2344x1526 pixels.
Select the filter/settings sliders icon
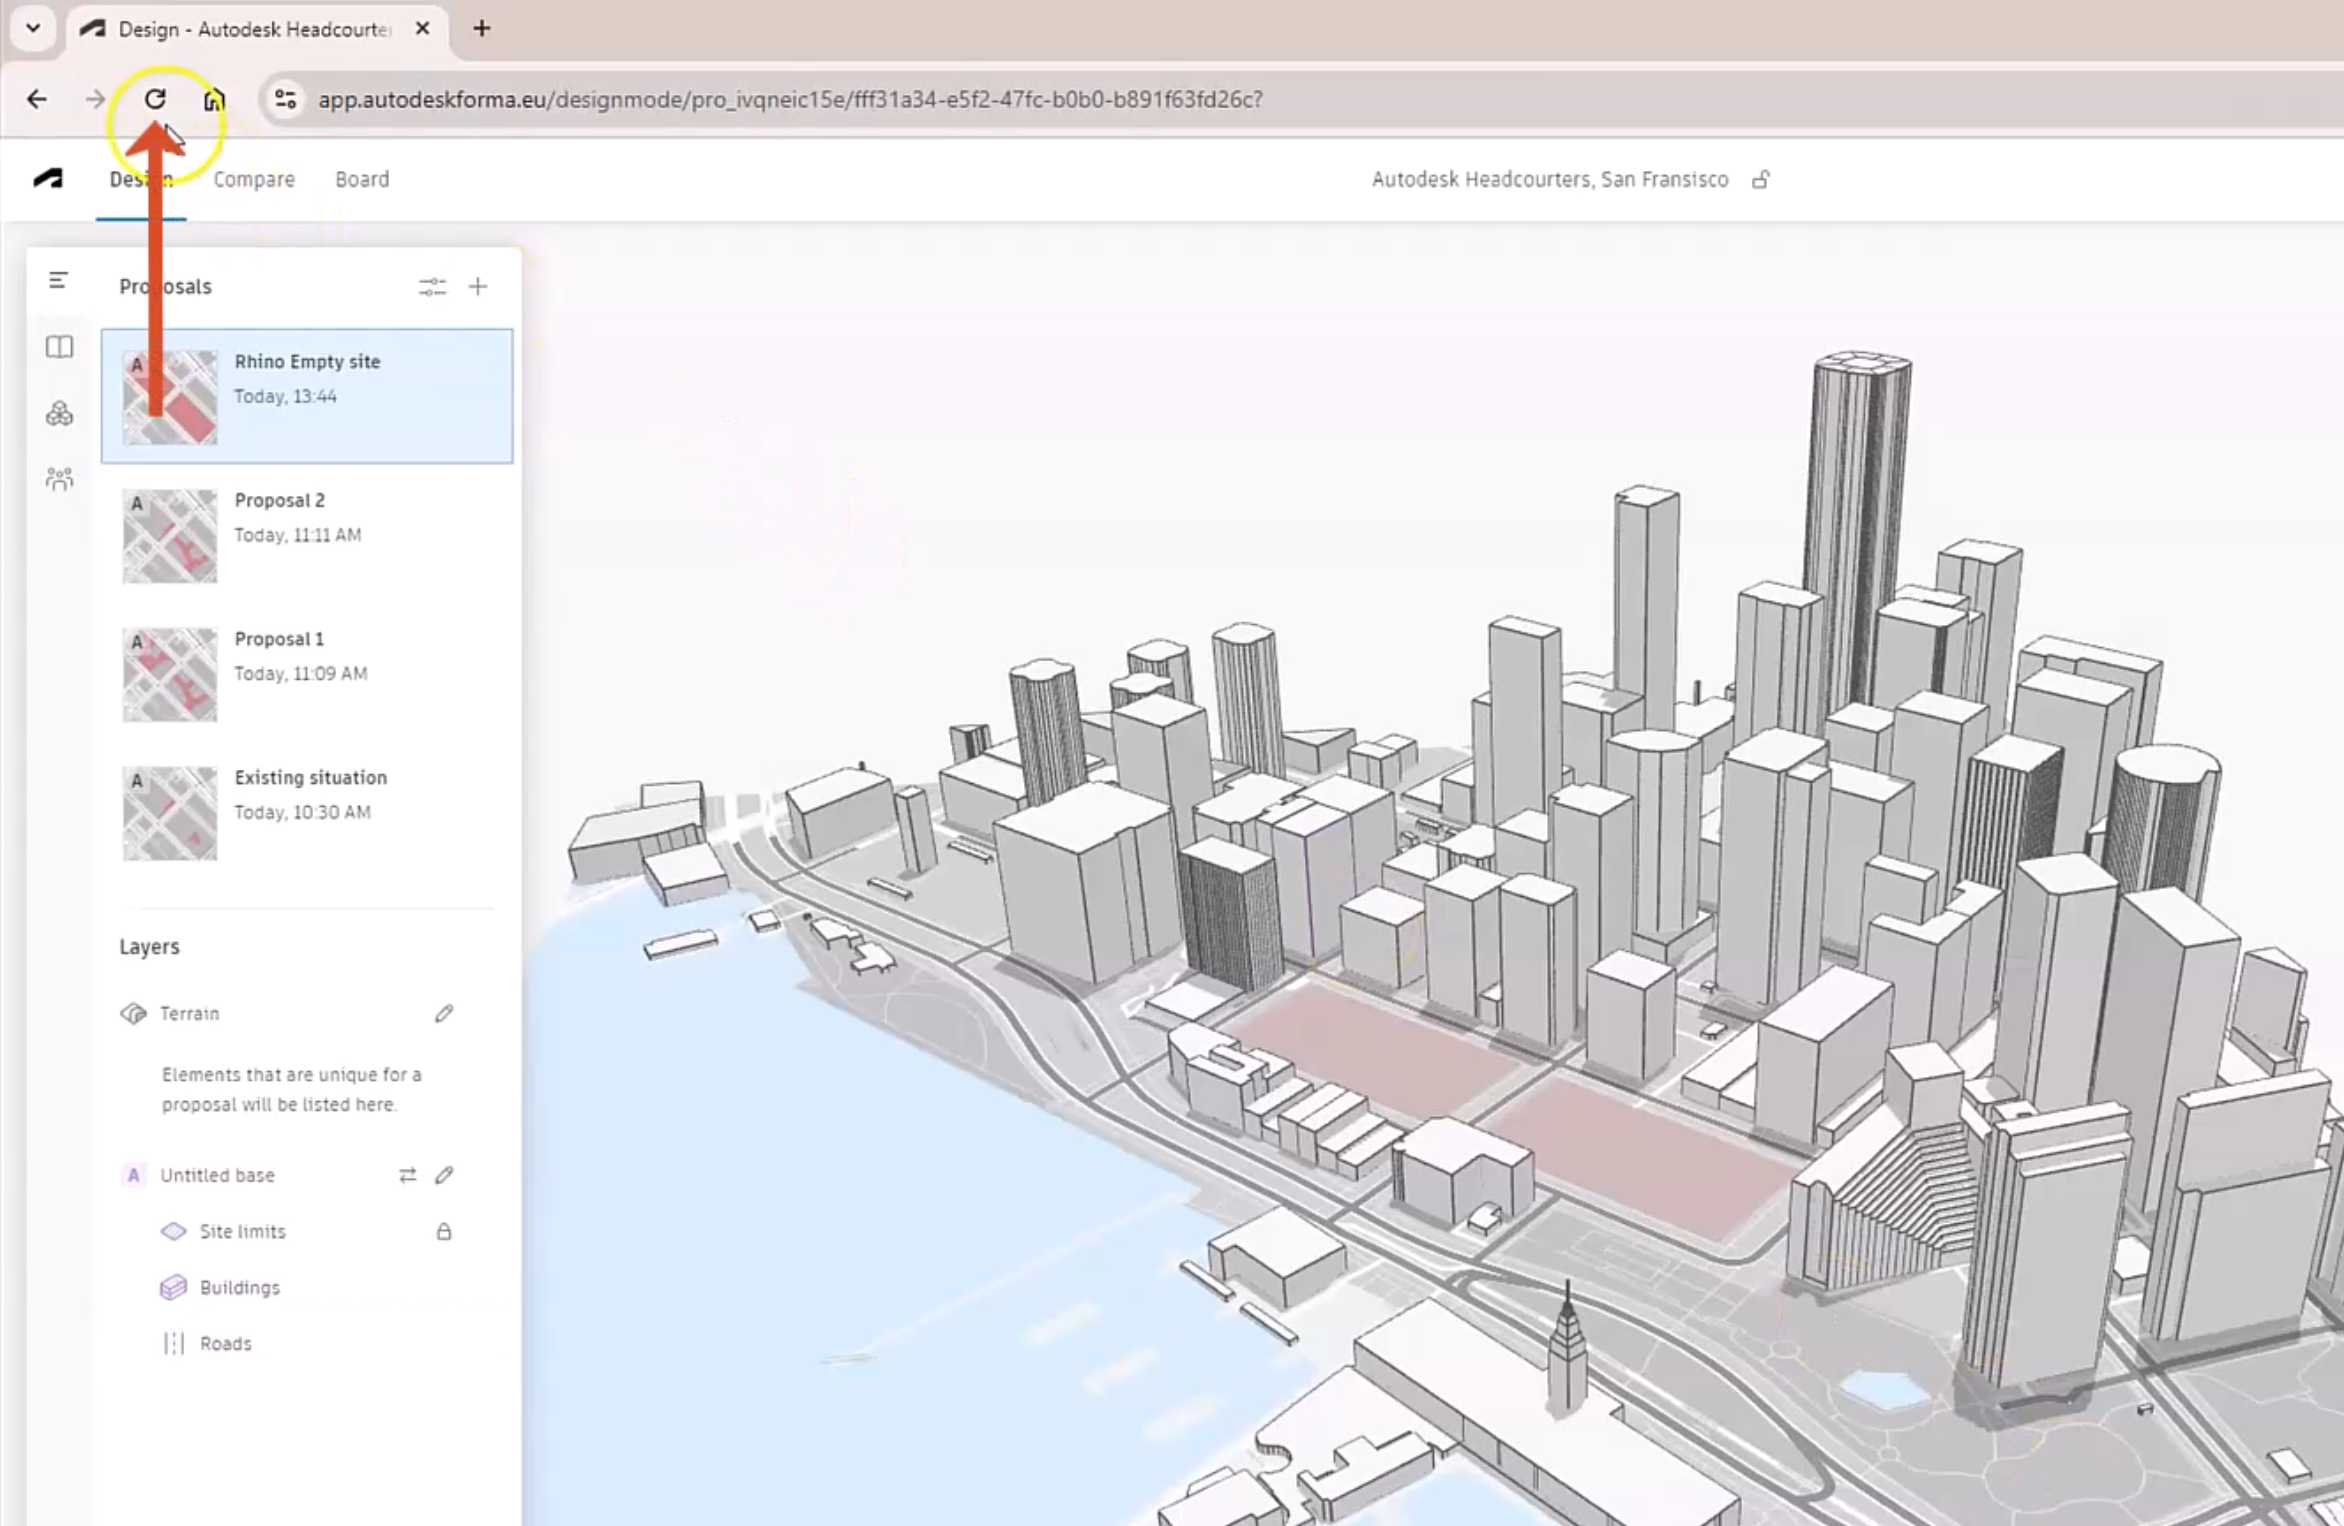point(432,285)
